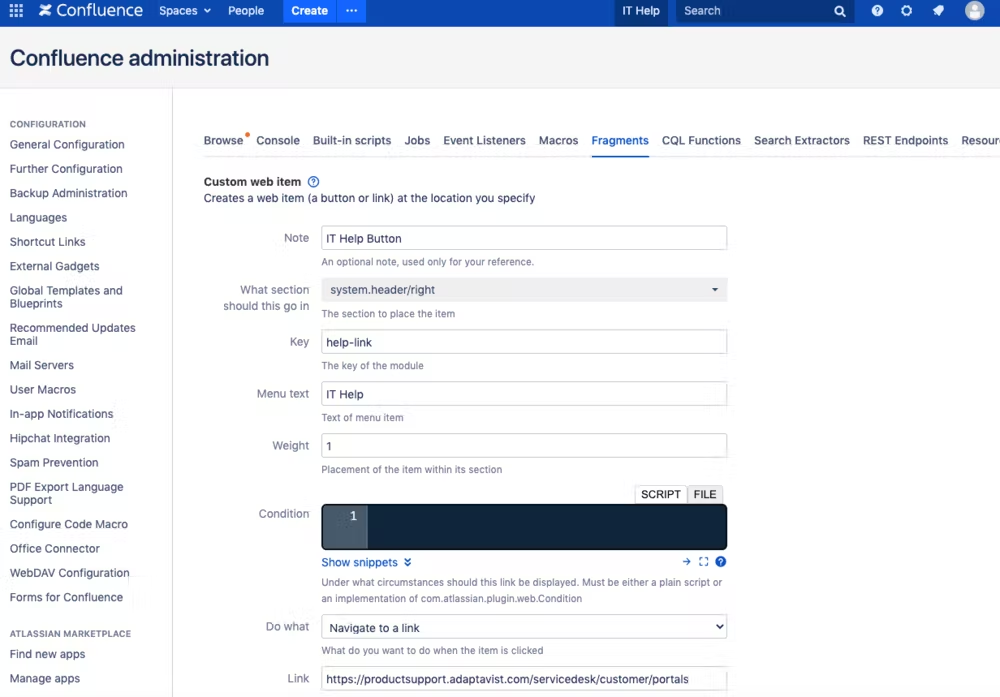Switch to the Console tab

point(278,140)
